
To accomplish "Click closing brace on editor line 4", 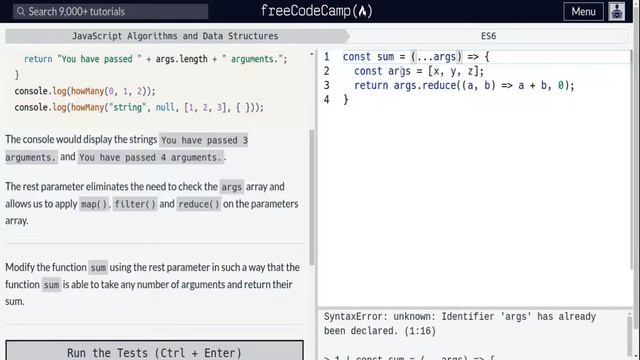I will pyautogui.click(x=346, y=100).
